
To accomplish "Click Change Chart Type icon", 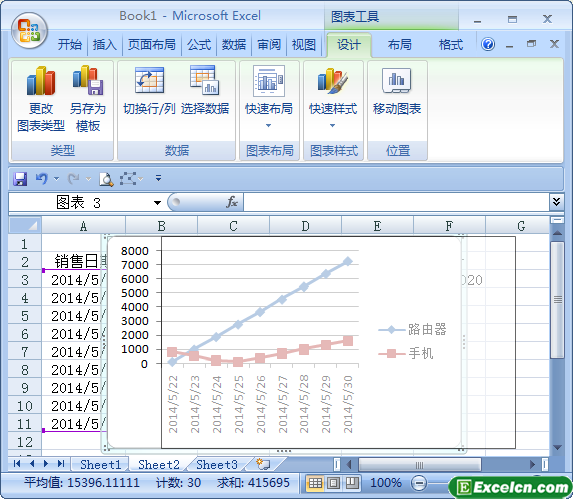I will [41, 81].
